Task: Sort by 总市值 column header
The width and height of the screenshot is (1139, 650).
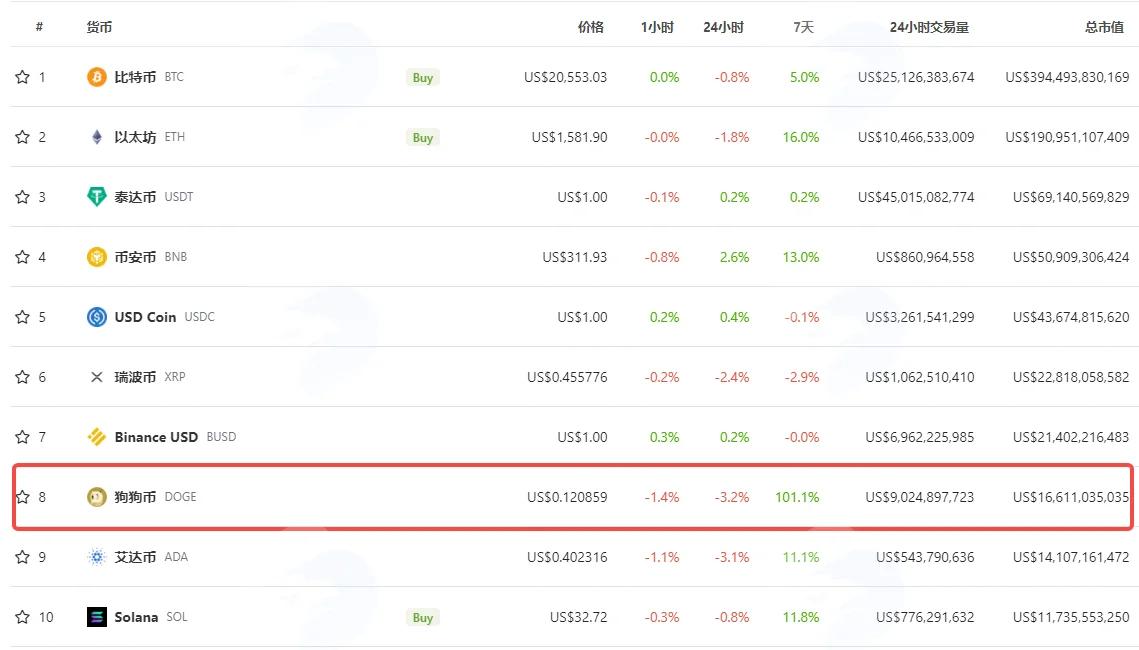Action: (1104, 27)
